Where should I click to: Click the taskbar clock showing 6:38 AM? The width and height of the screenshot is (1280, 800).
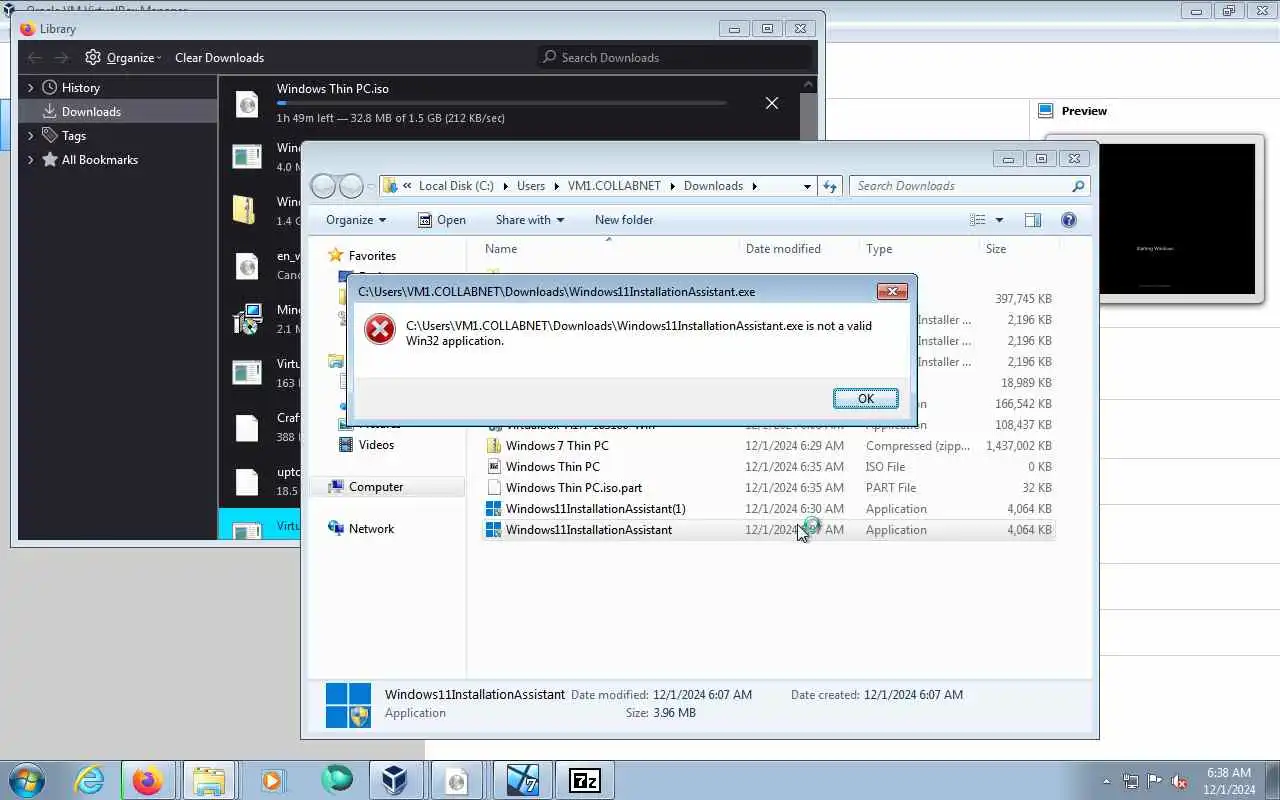(1229, 781)
